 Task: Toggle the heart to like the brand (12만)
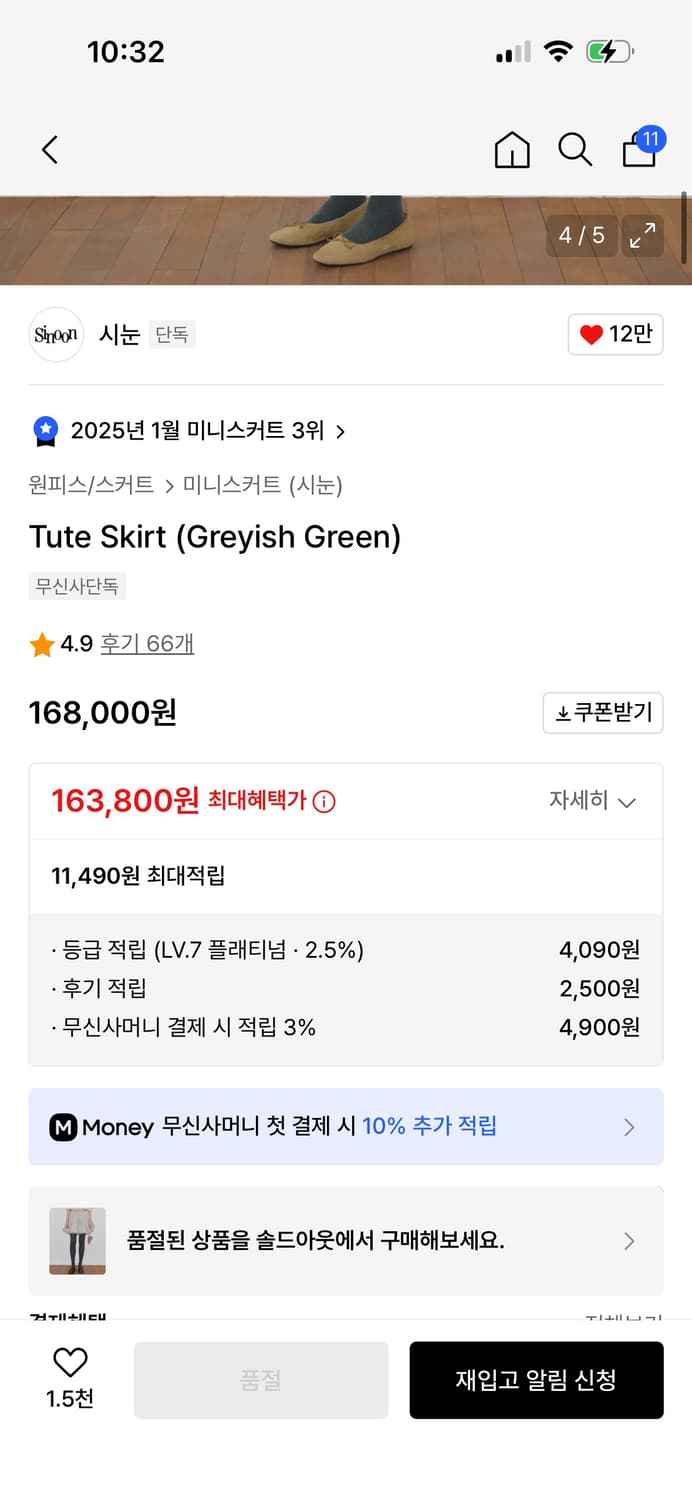click(x=614, y=334)
